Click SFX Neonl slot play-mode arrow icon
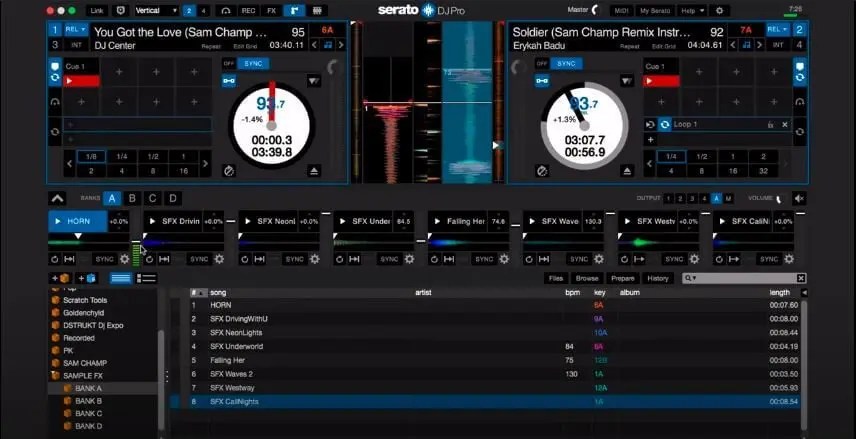Viewport: 856px width, 439px height. 259,259
